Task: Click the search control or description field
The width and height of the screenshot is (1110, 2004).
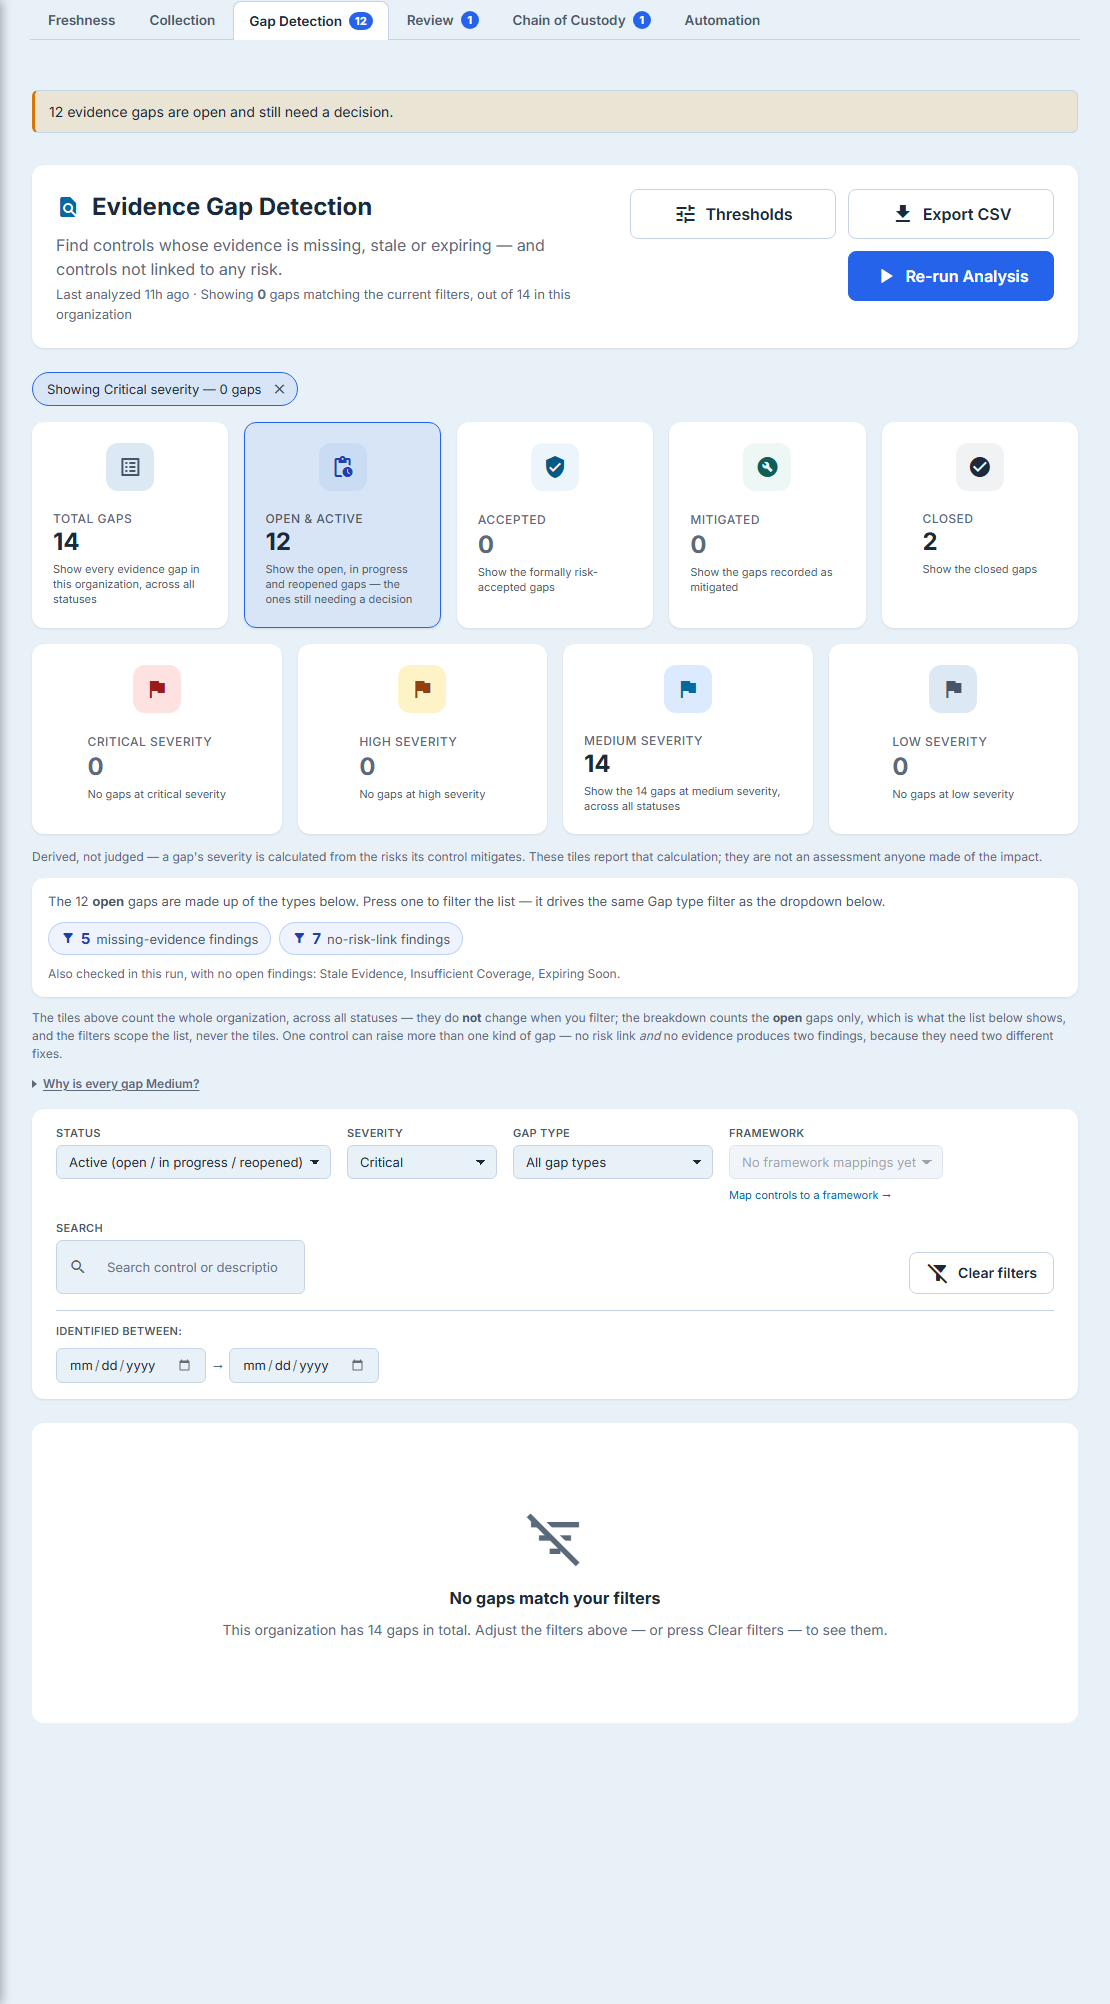Action: point(180,1267)
